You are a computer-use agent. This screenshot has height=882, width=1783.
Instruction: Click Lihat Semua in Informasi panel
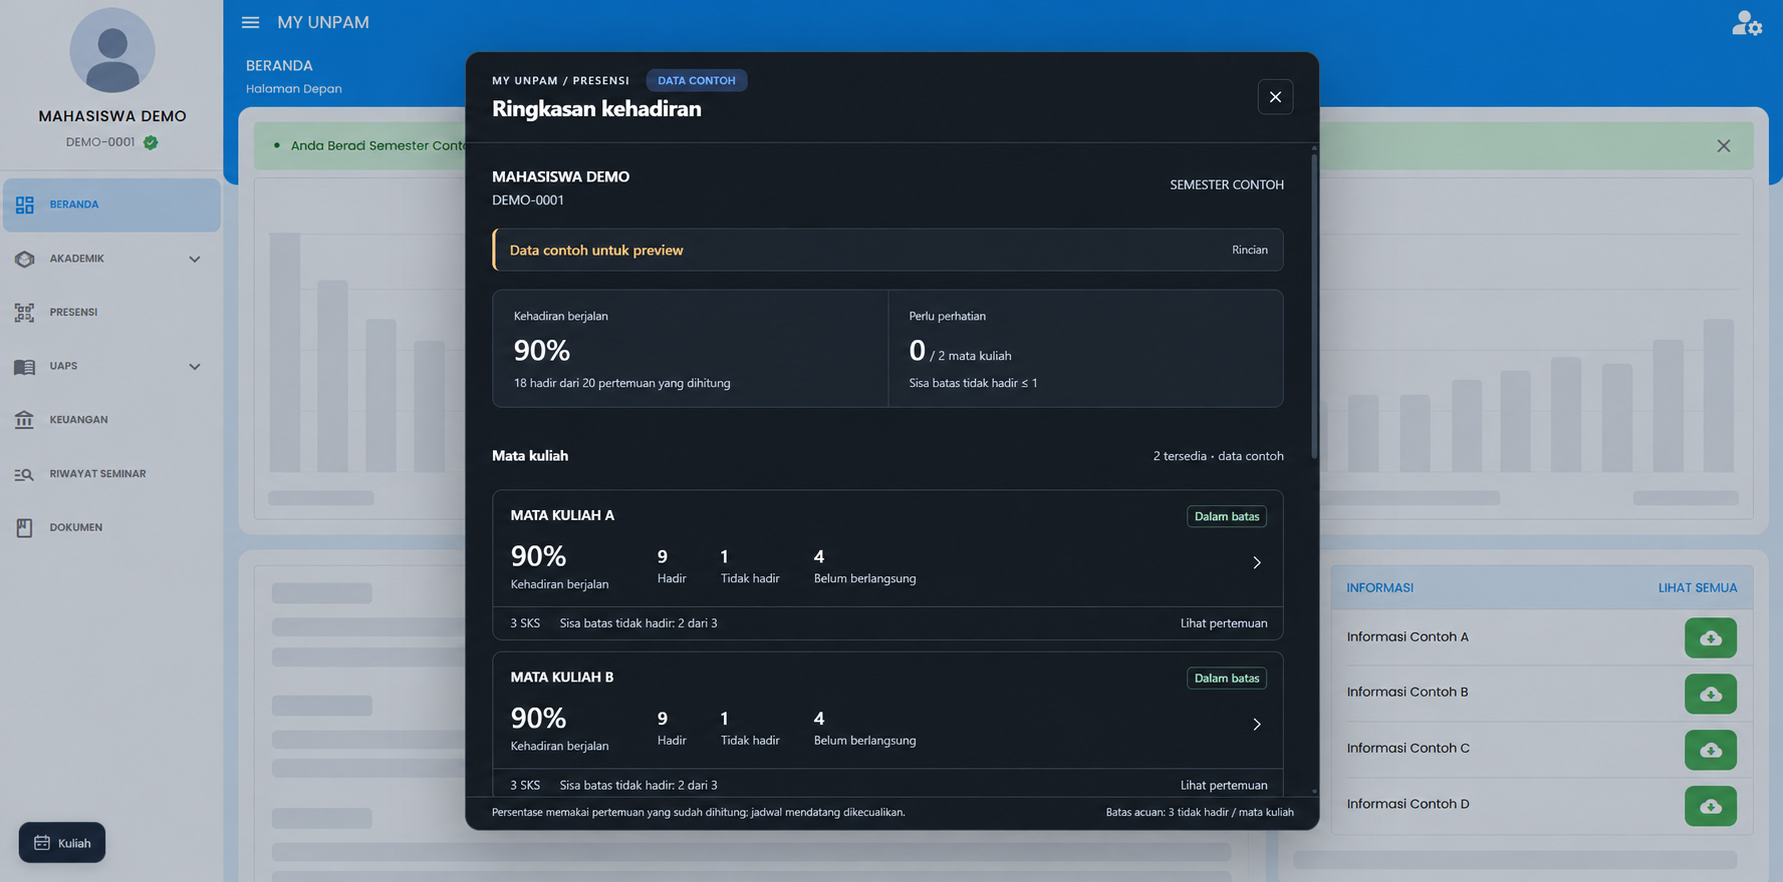pyautogui.click(x=1697, y=588)
